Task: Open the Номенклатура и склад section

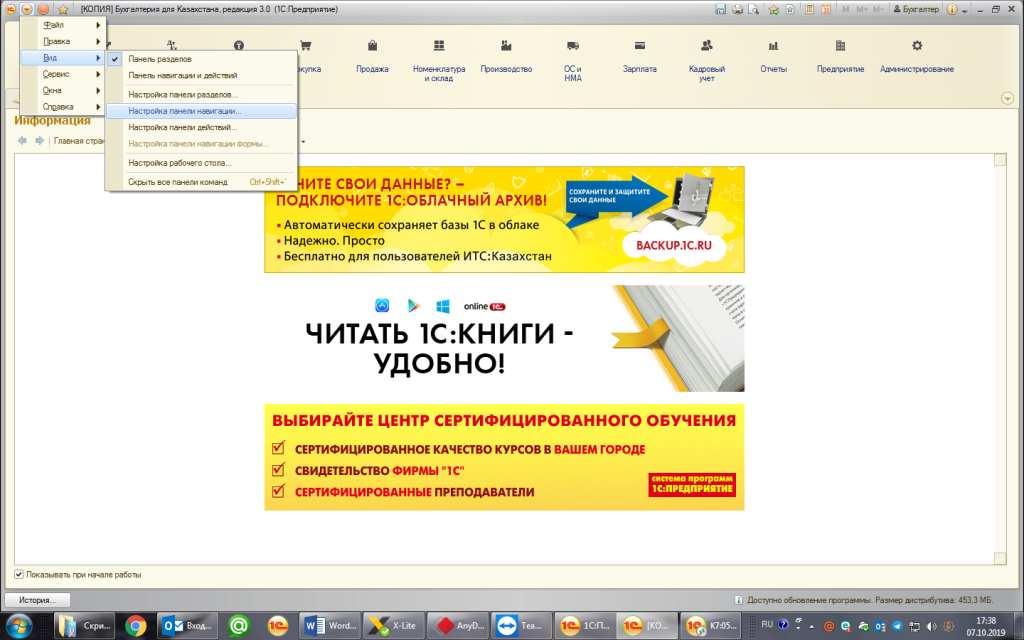Action: coord(439,60)
